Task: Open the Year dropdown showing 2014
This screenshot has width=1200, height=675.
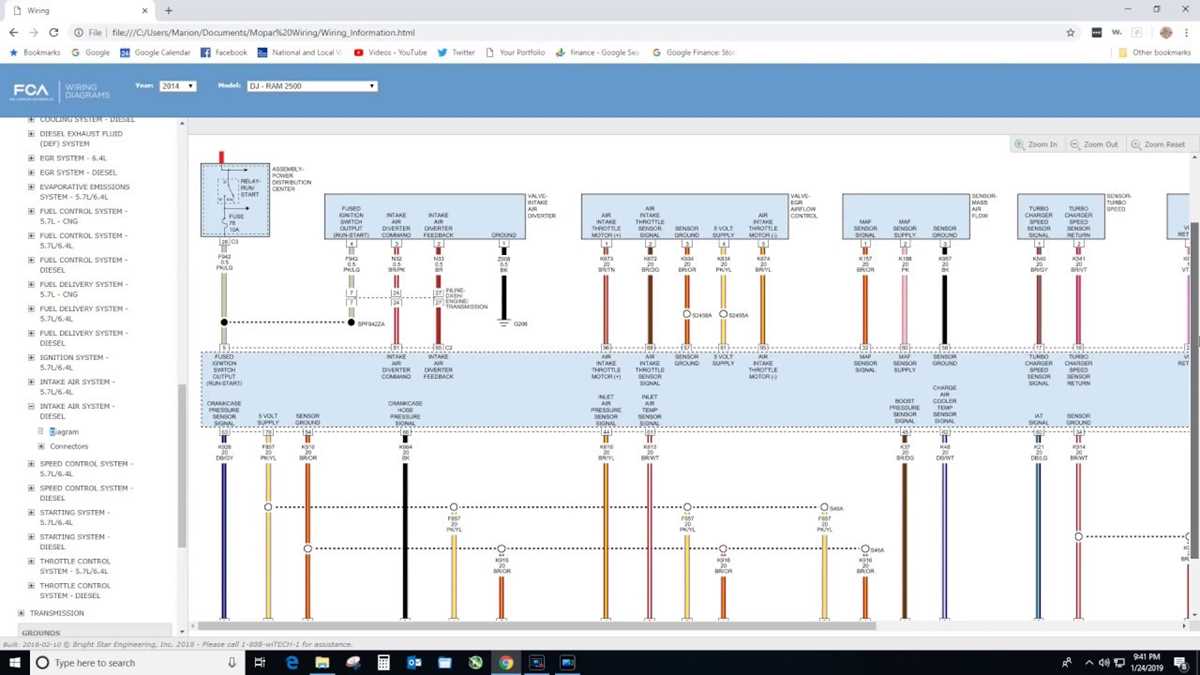Action: click(178, 86)
